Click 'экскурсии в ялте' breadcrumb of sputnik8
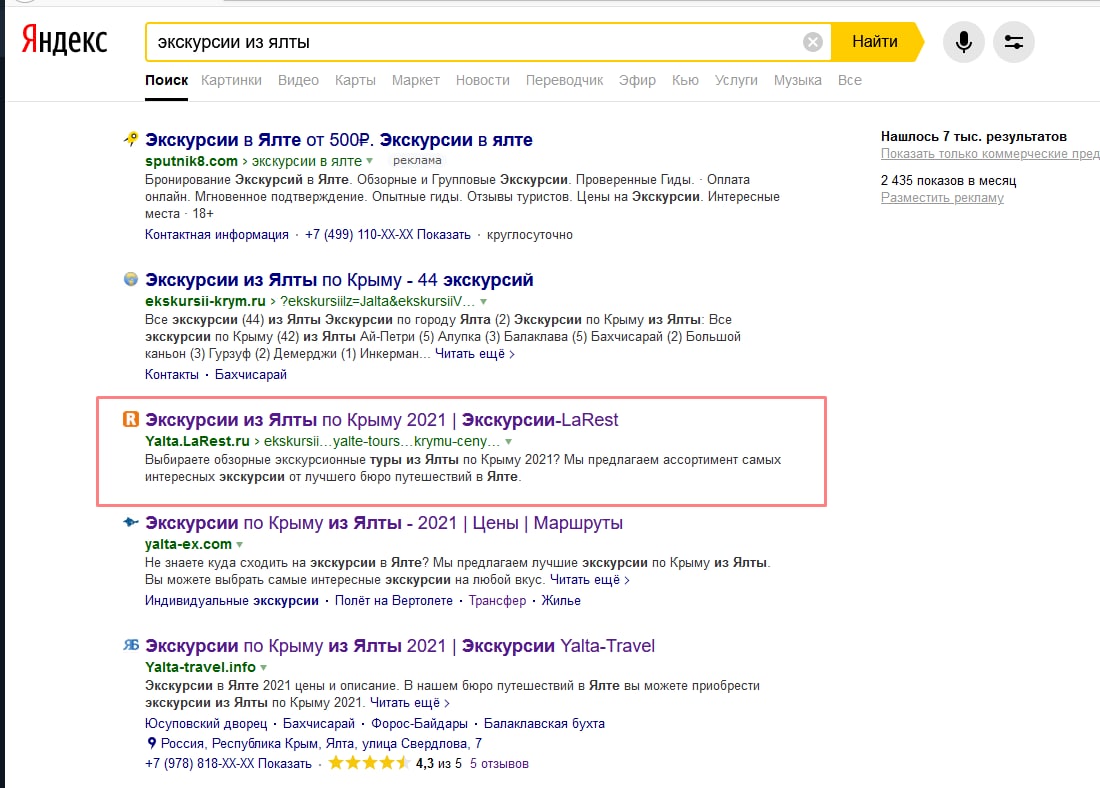The width and height of the screenshot is (1100, 788). [307, 161]
